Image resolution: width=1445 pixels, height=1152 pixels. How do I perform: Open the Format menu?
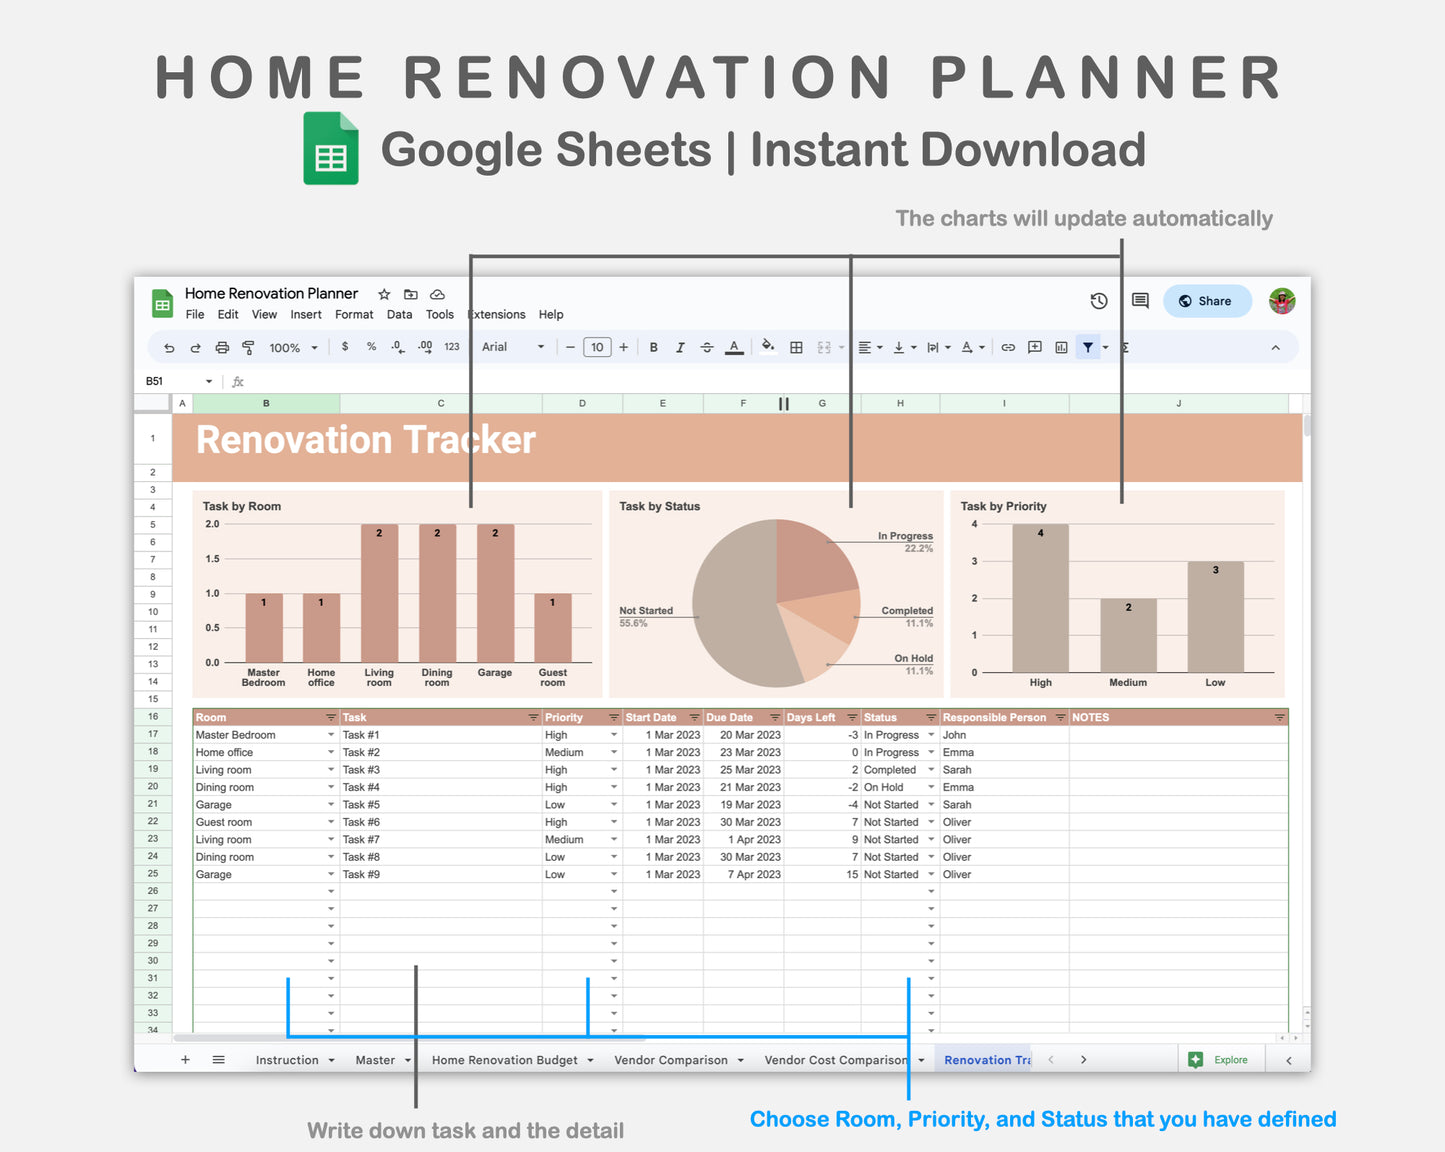[354, 314]
